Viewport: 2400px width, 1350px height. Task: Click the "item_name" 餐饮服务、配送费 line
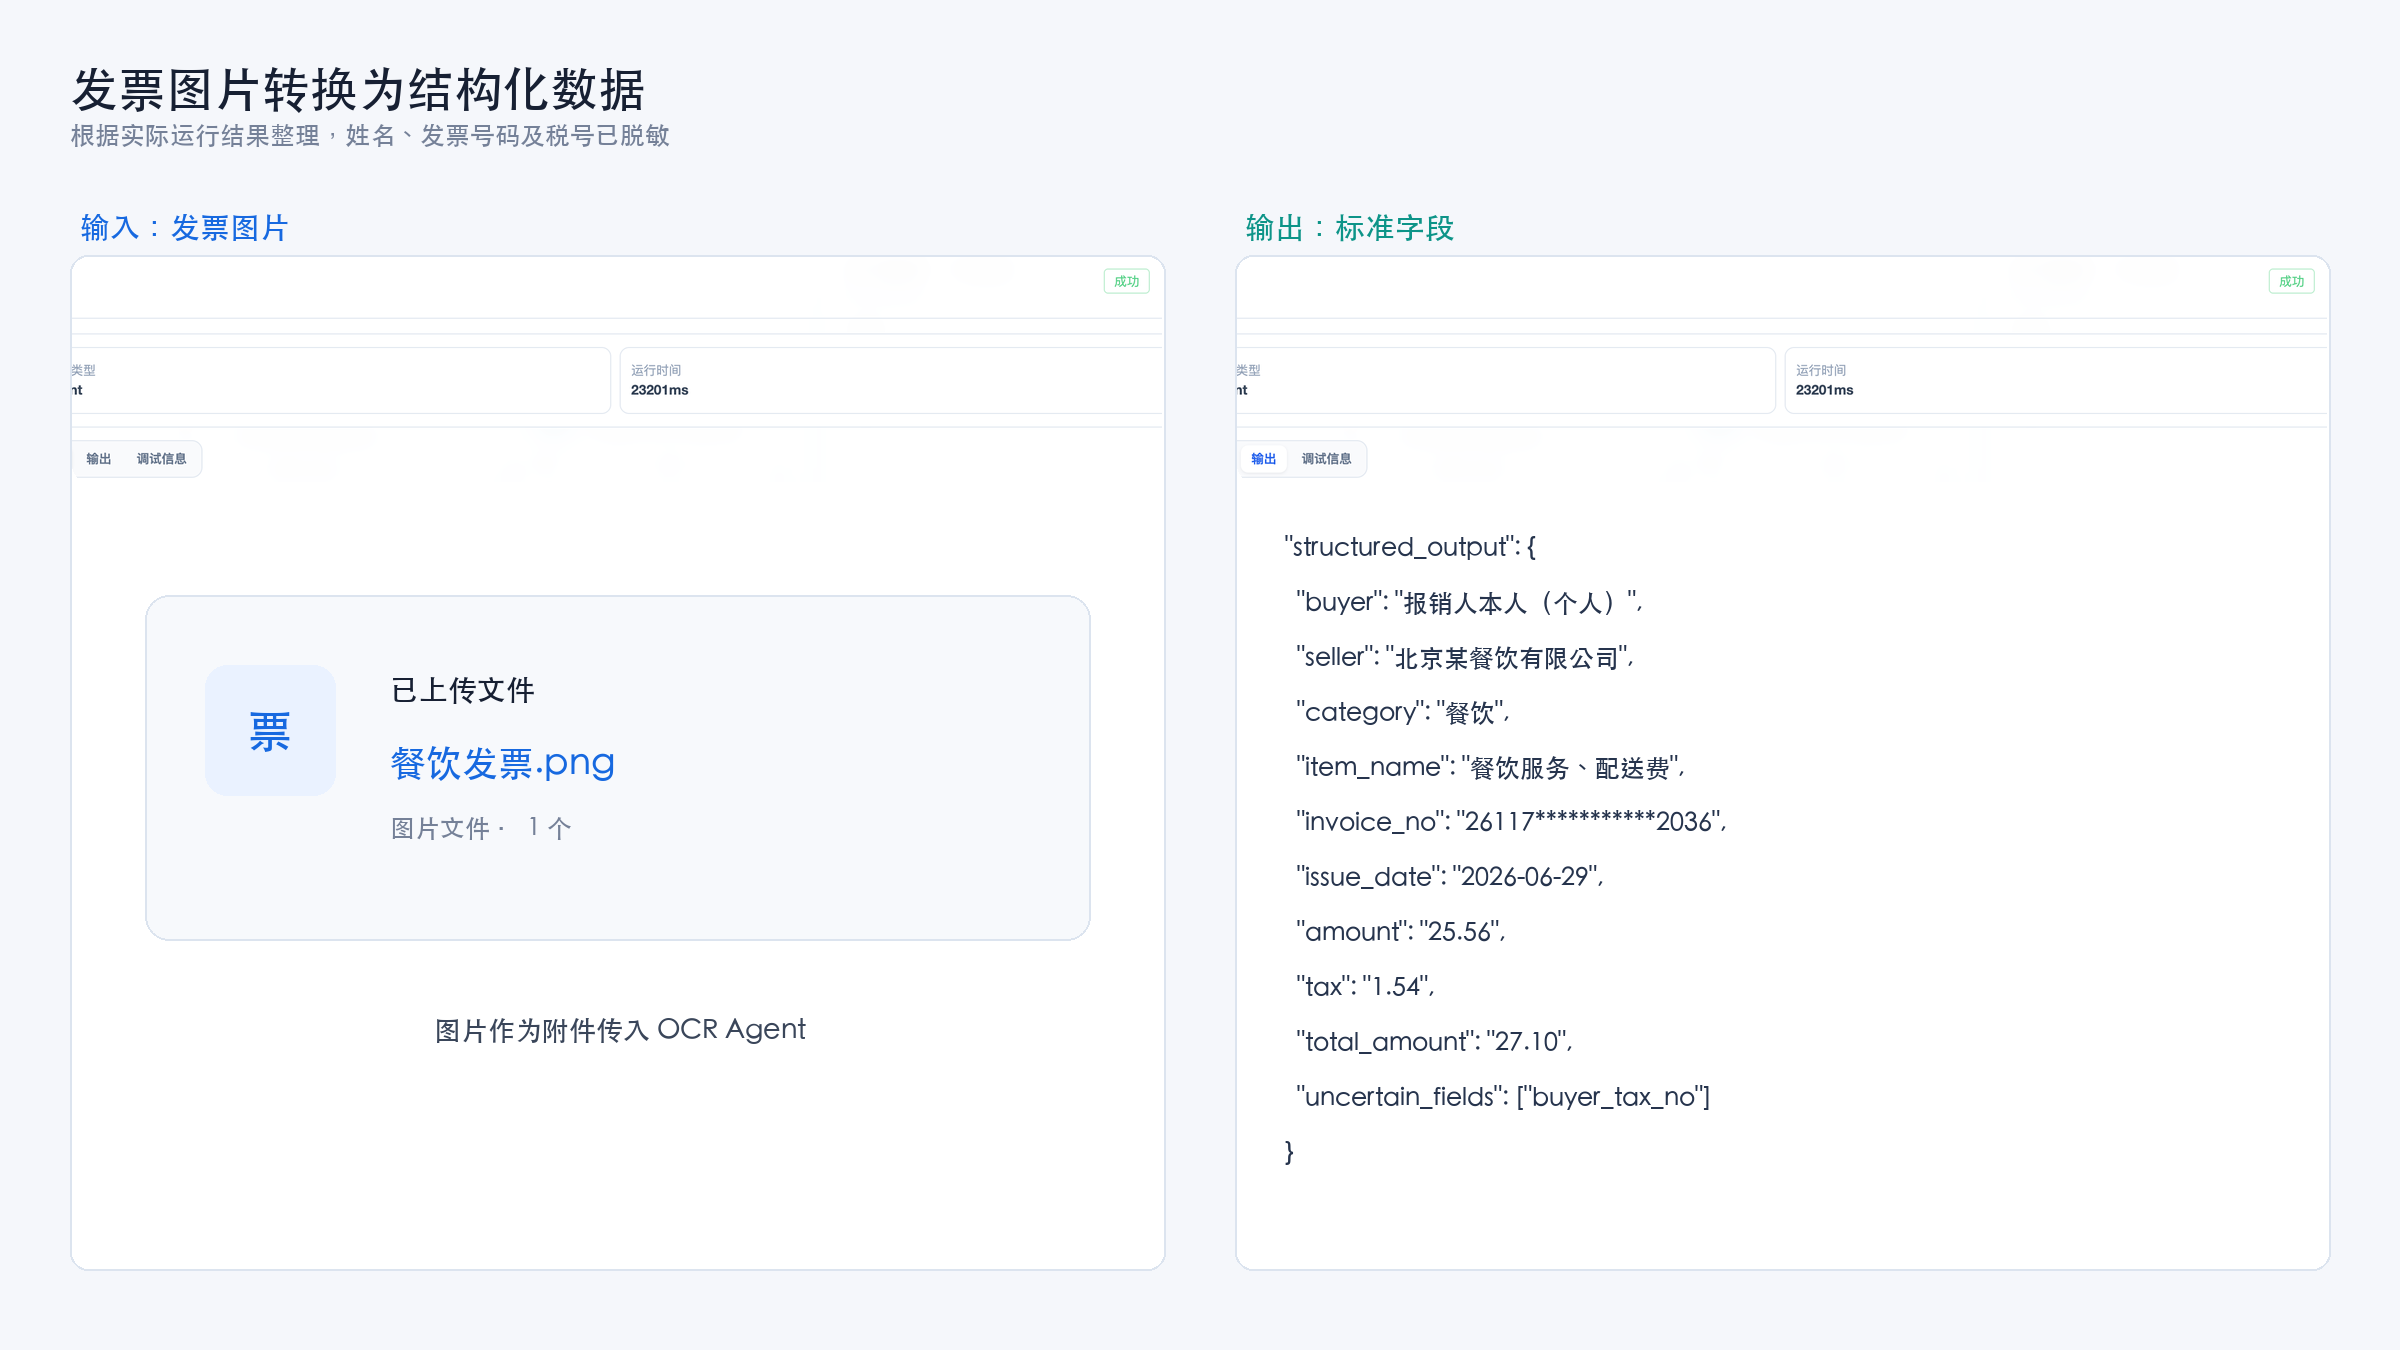click(1491, 767)
